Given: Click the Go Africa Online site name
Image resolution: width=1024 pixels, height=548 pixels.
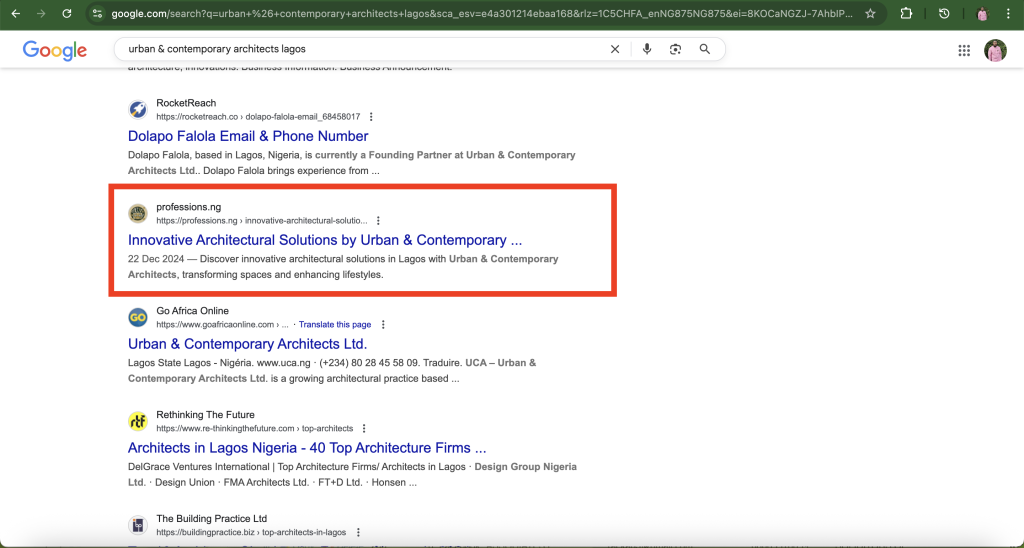Looking at the screenshot, I should coord(193,311).
